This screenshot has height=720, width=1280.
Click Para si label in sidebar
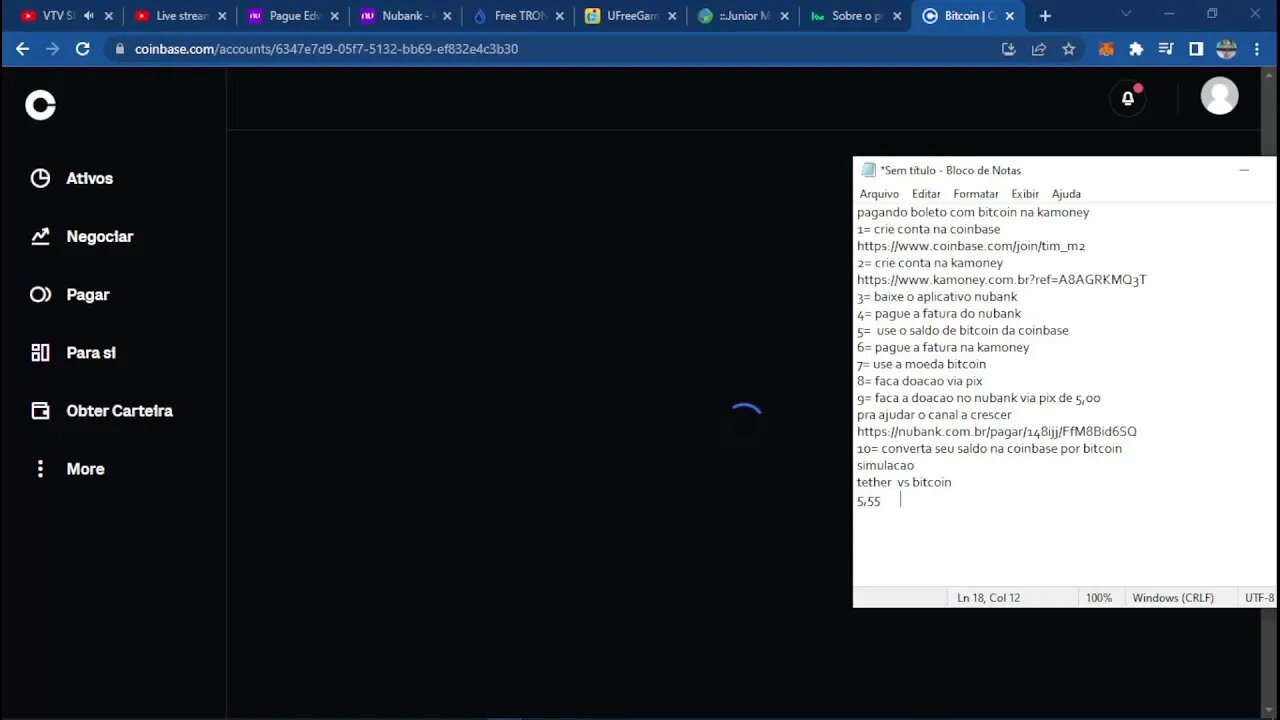[x=91, y=352]
